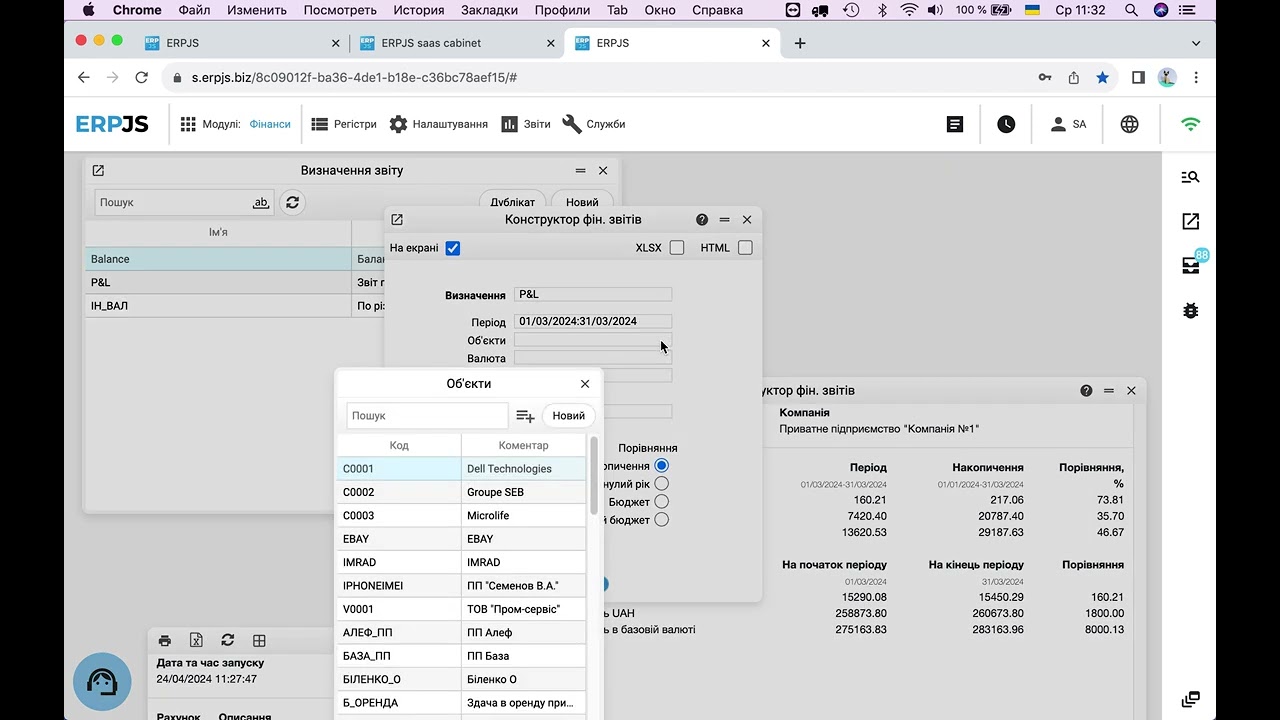This screenshot has width=1280, height=720.
Task: Open the Chrome three-dot menu
Action: click(1196, 77)
